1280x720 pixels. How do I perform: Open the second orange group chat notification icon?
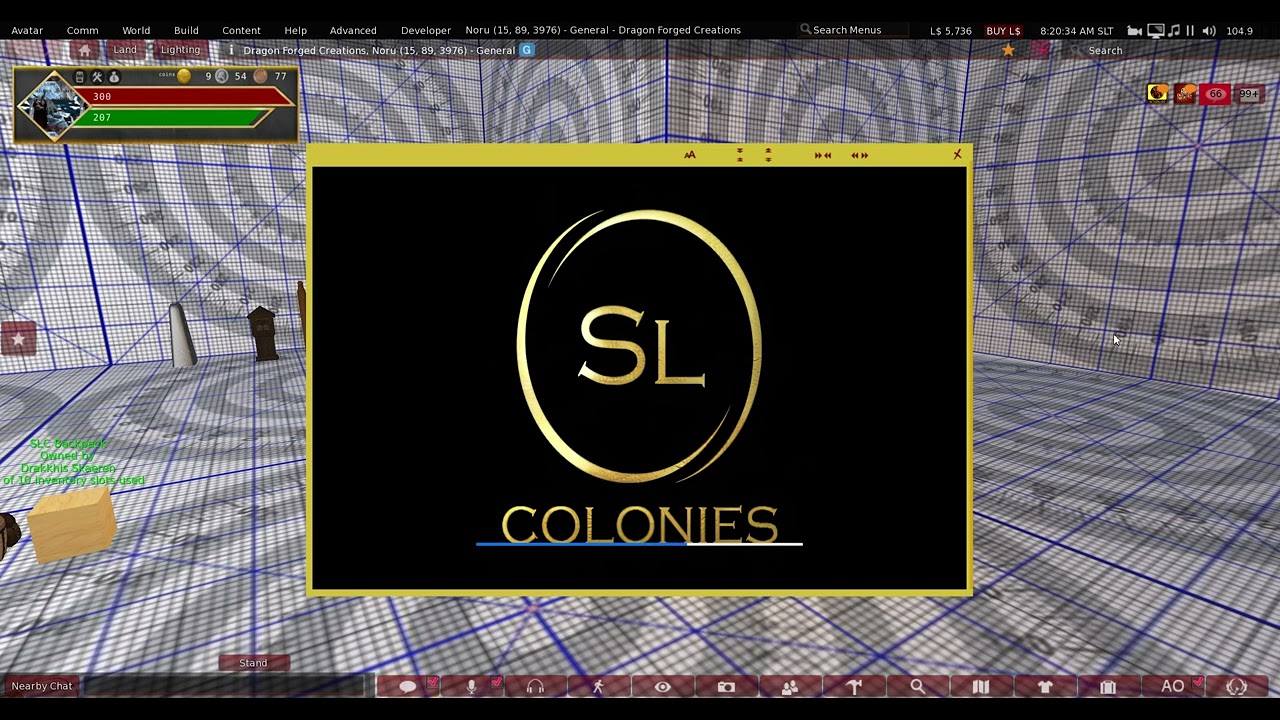click(x=1186, y=94)
